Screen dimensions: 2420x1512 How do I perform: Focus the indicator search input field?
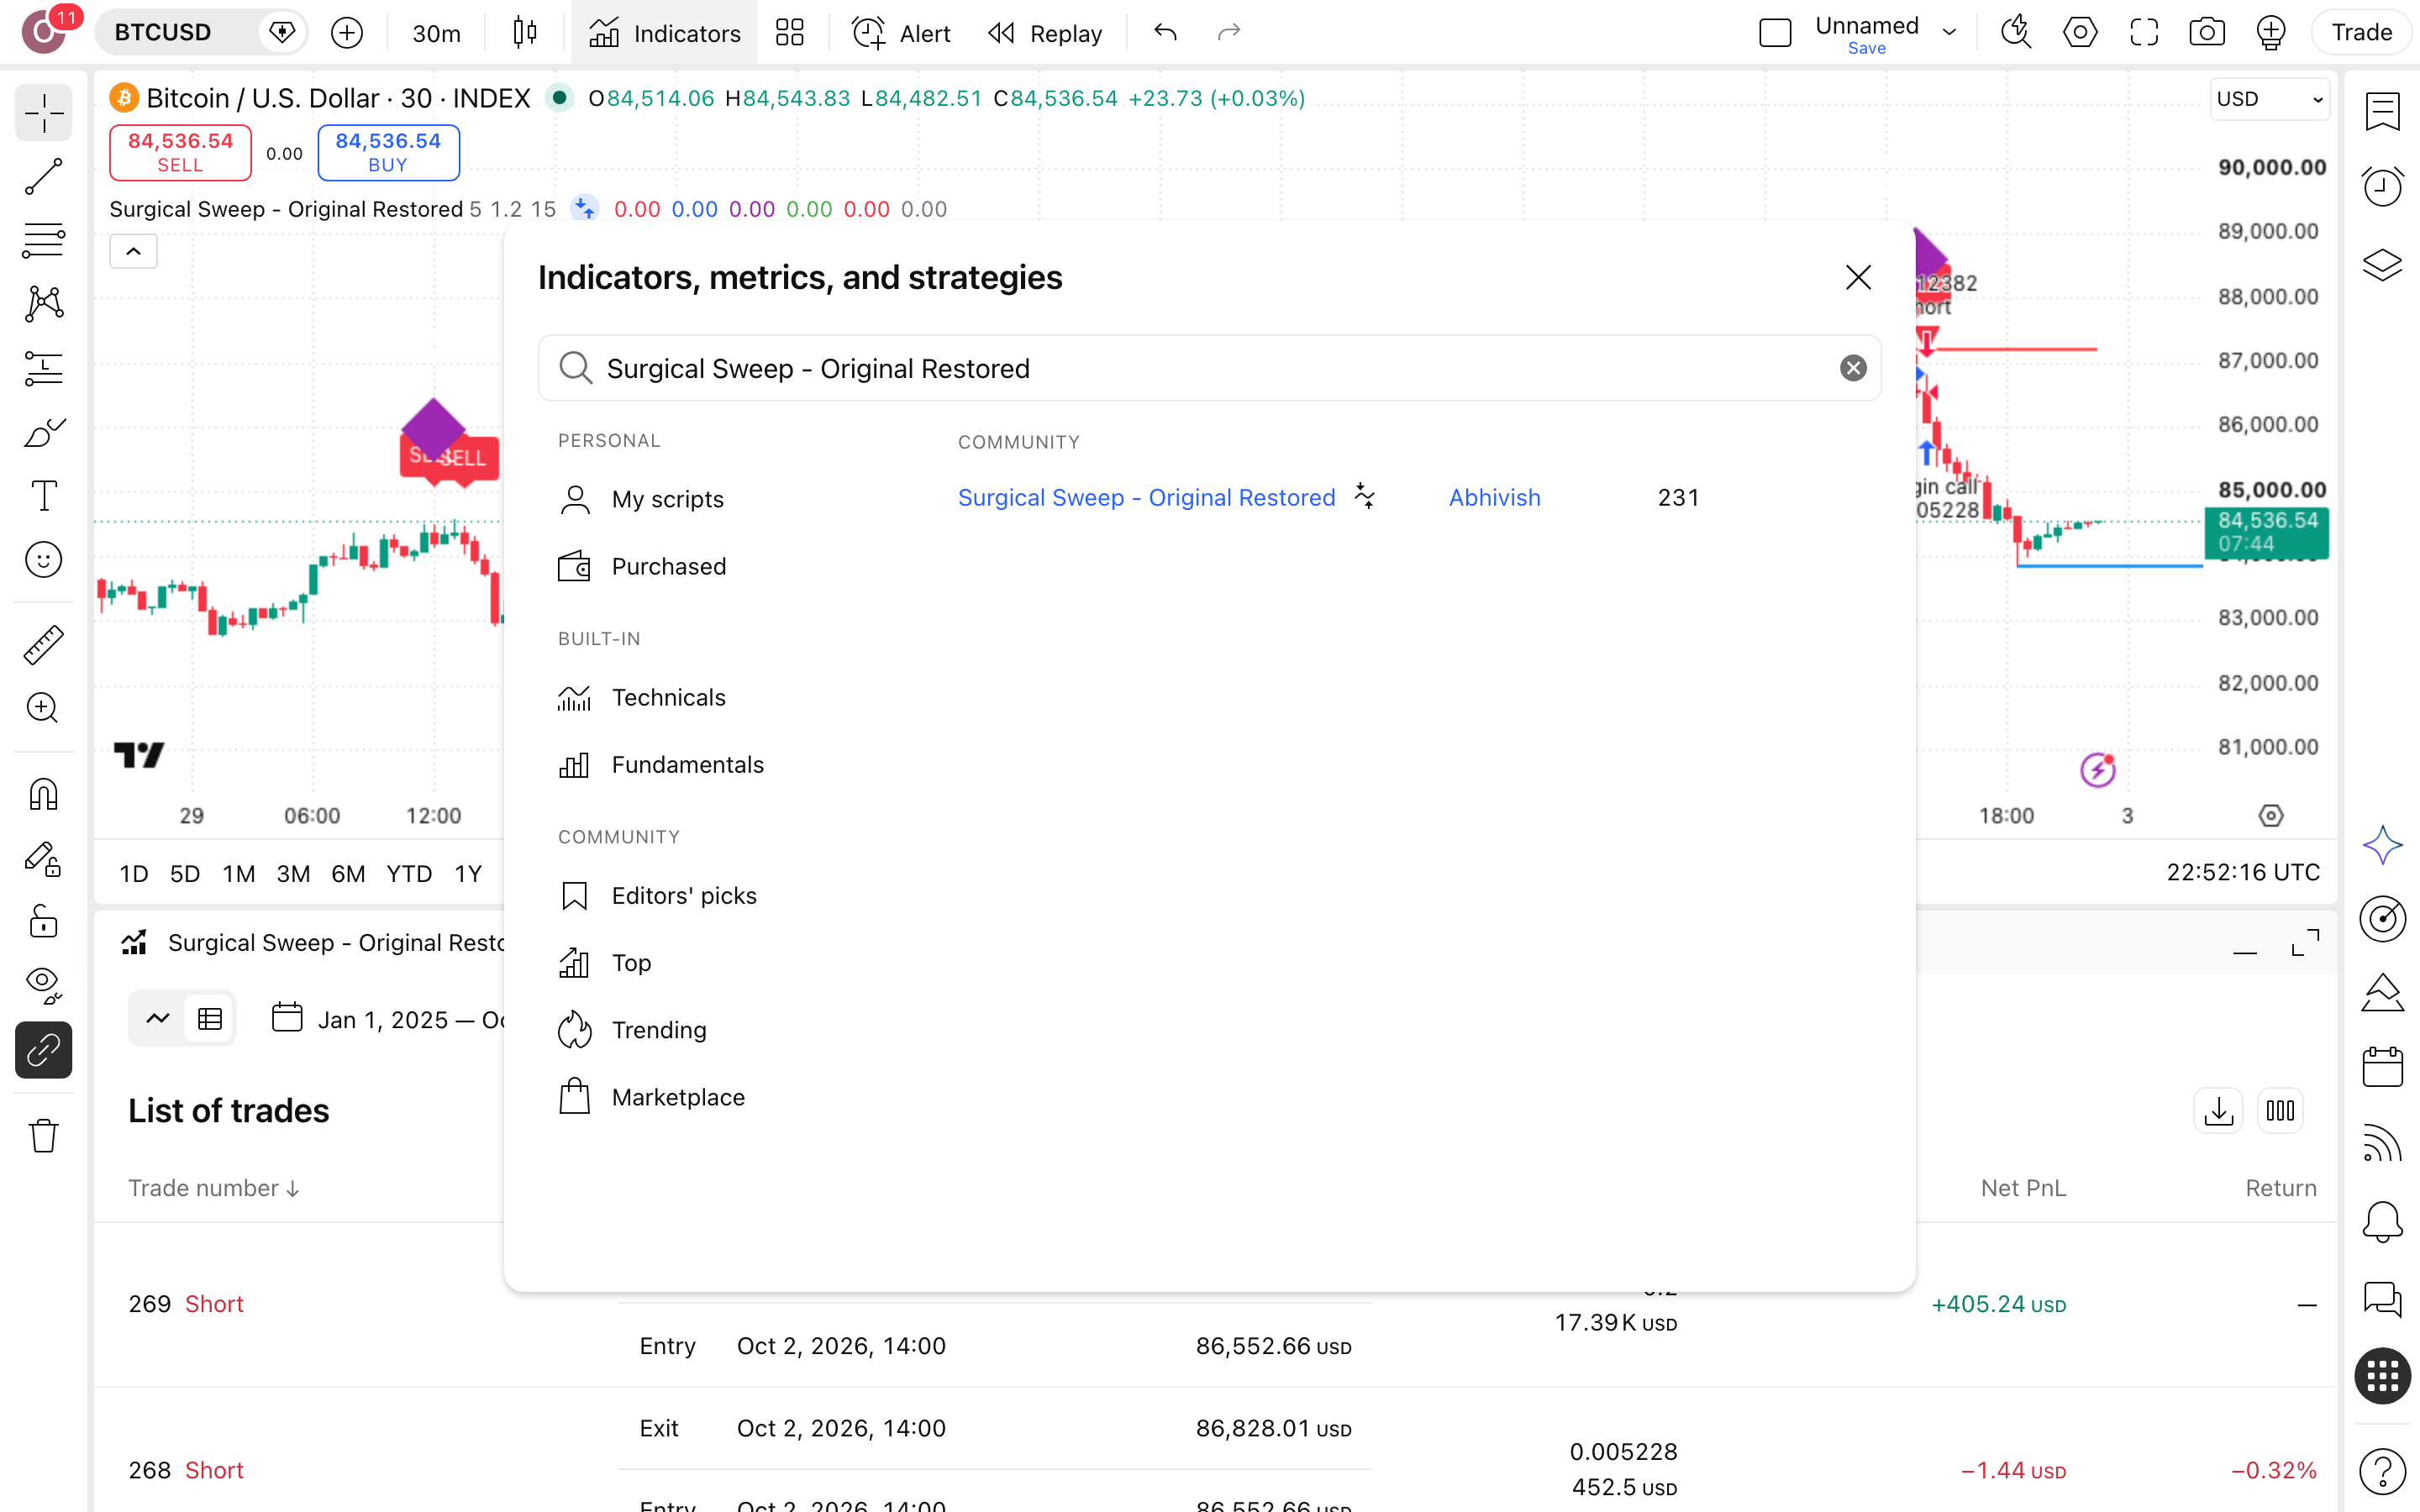(x=1209, y=368)
